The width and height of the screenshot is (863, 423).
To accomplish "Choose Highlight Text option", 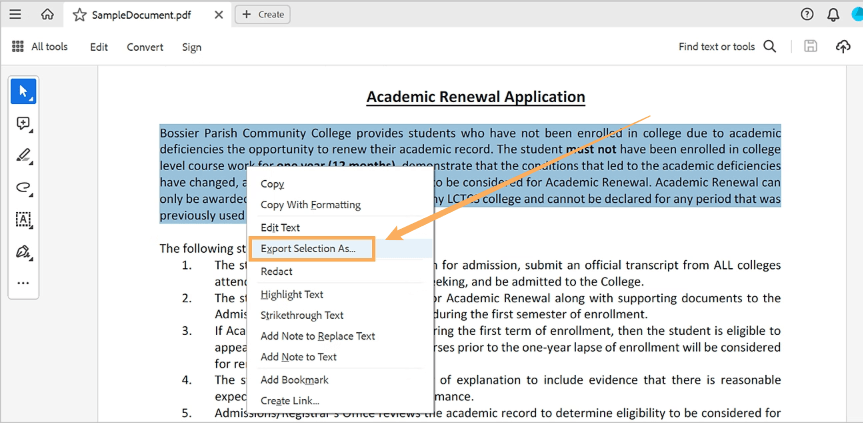I will 340,295.
